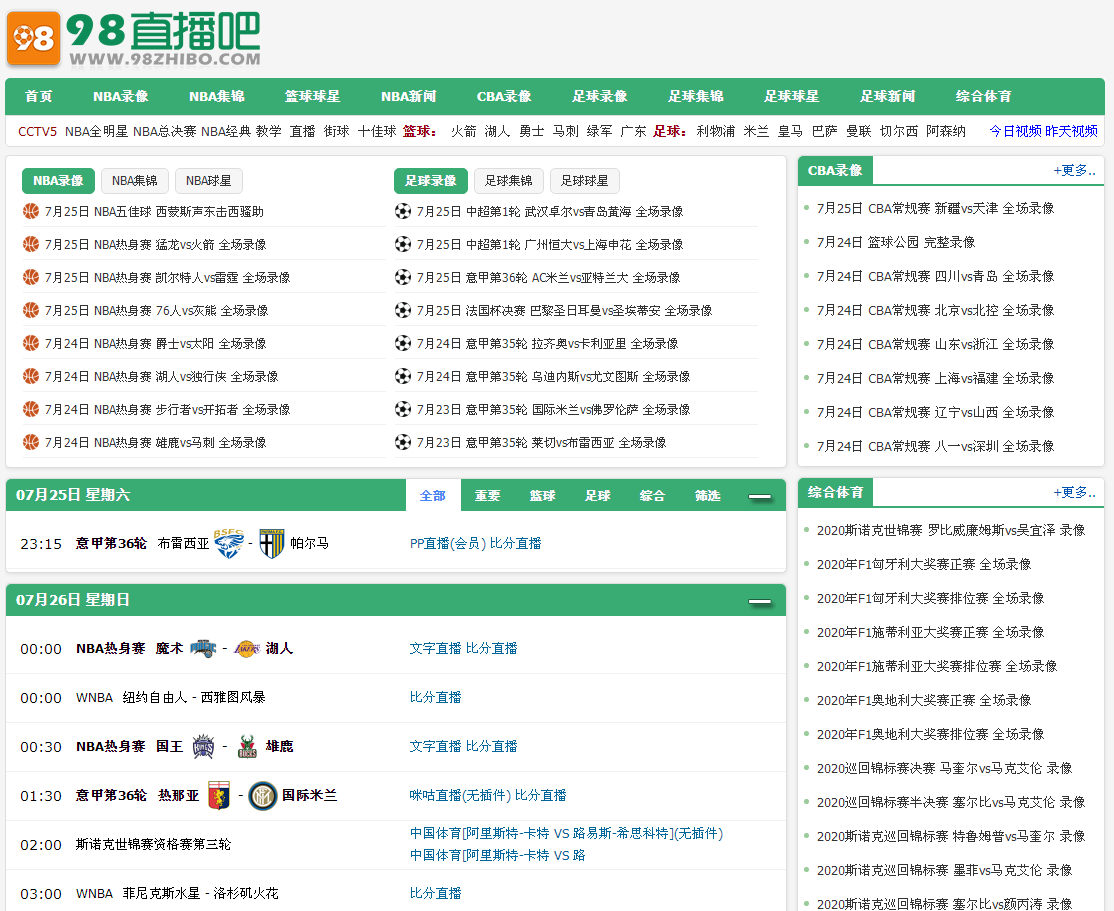Open 首页 in the main navigation
The image size is (1114, 911).
(38, 96)
